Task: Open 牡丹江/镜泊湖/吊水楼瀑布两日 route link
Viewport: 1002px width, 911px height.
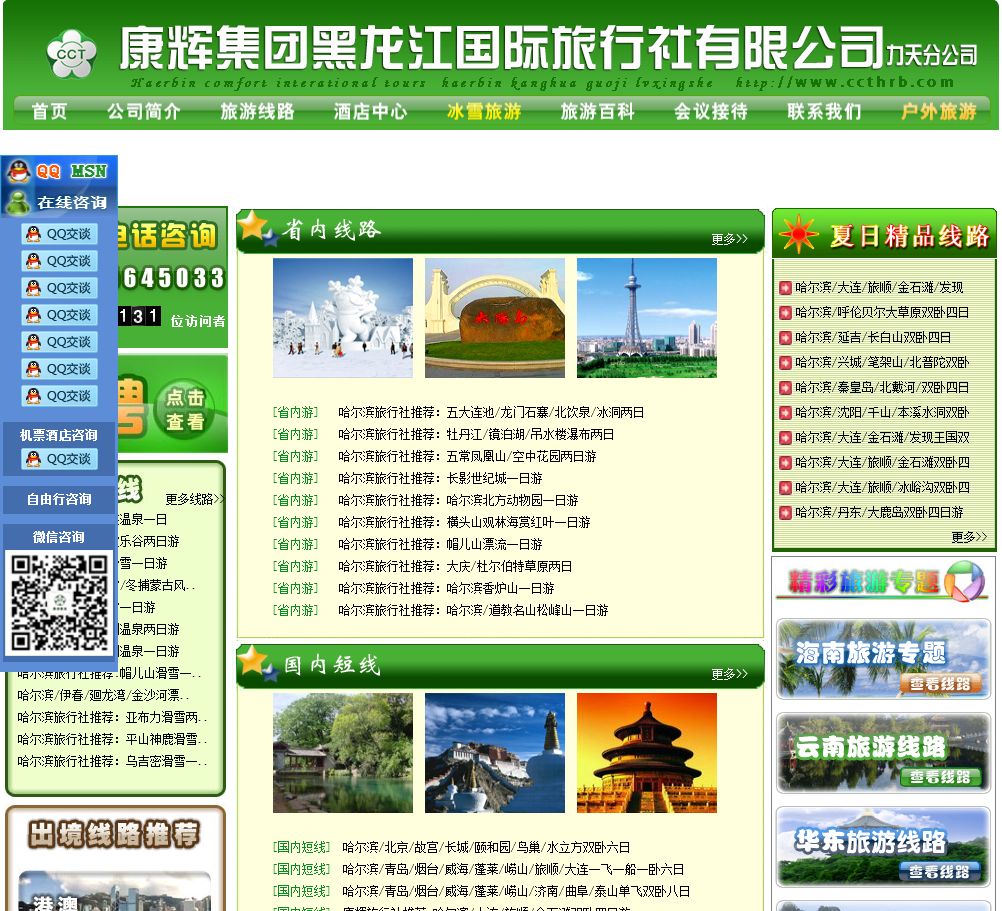Action: pos(476,434)
